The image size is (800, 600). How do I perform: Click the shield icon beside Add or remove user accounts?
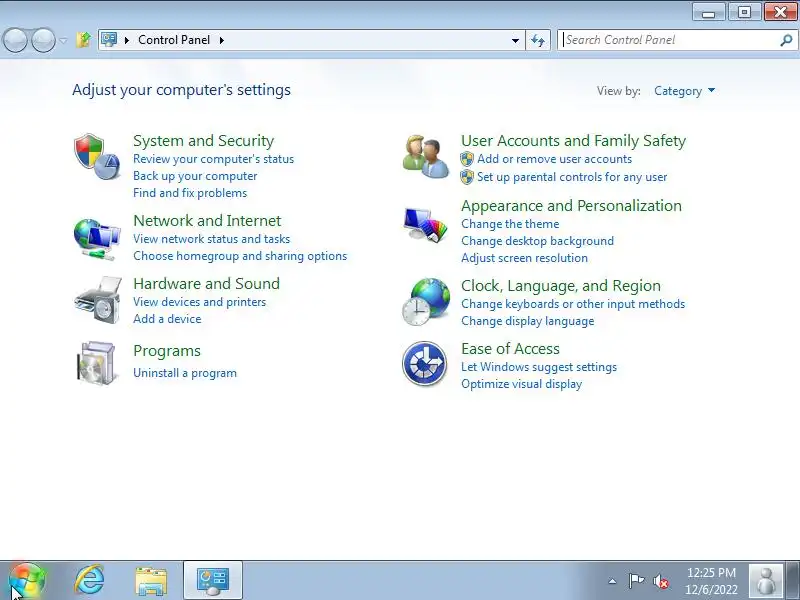pyautogui.click(x=467, y=159)
